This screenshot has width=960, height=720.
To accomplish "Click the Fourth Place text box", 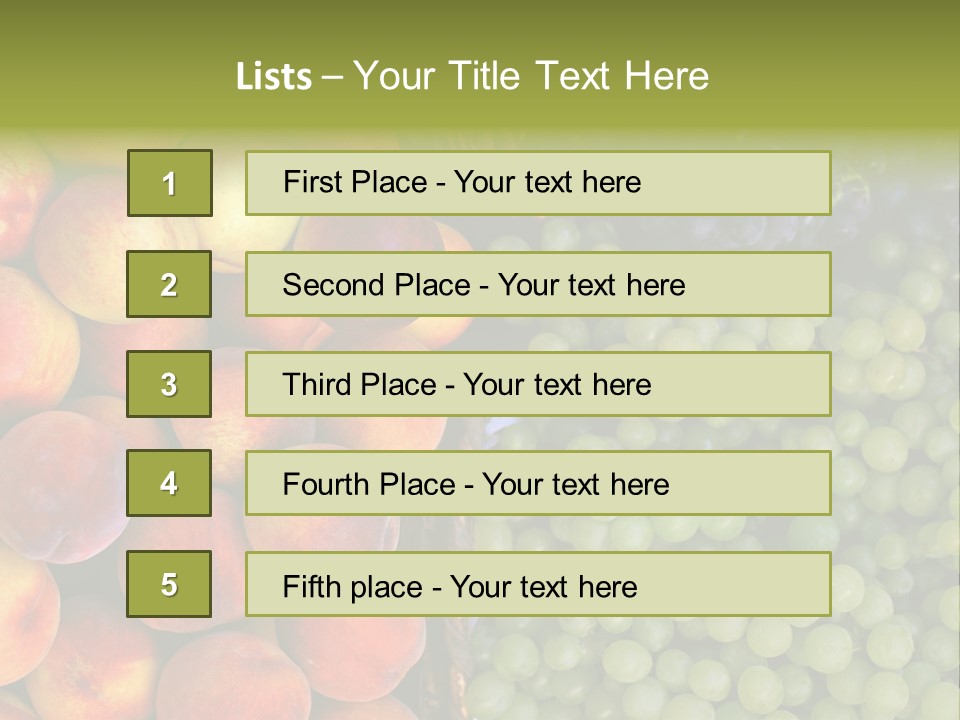I will pyautogui.click(x=538, y=483).
